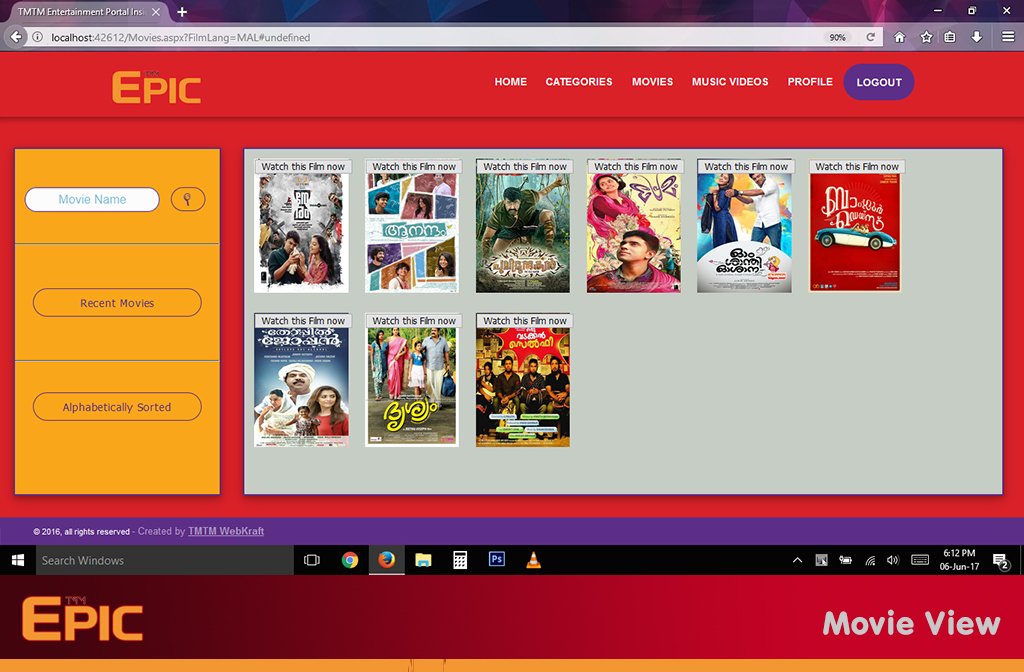Click the site information icon in the address bar
The width and height of the screenshot is (1024, 672).
click(38, 37)
